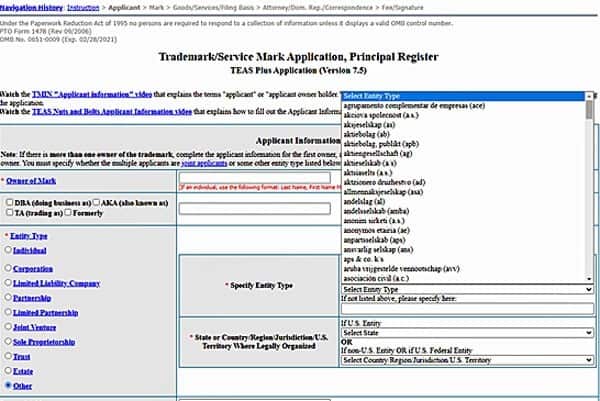
Task: Select the Sole Proprietorship radio button
Action: click(x=8, y=341)
